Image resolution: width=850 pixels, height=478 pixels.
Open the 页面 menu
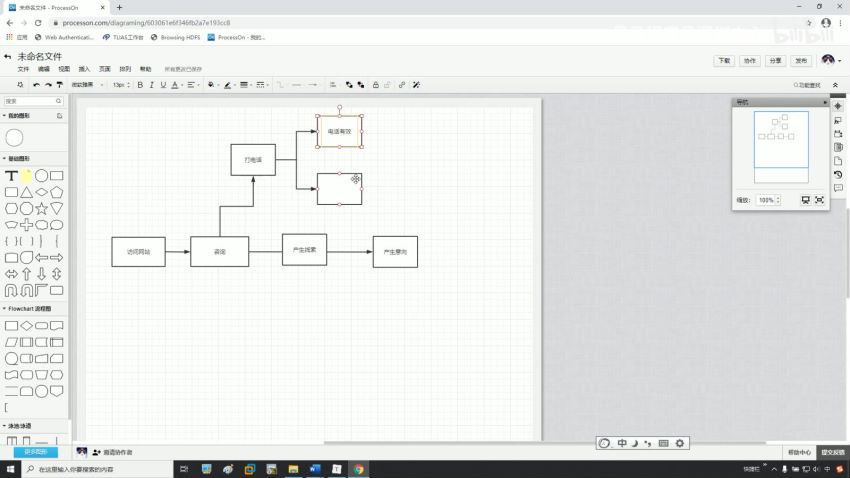click(x=105, y=69)
